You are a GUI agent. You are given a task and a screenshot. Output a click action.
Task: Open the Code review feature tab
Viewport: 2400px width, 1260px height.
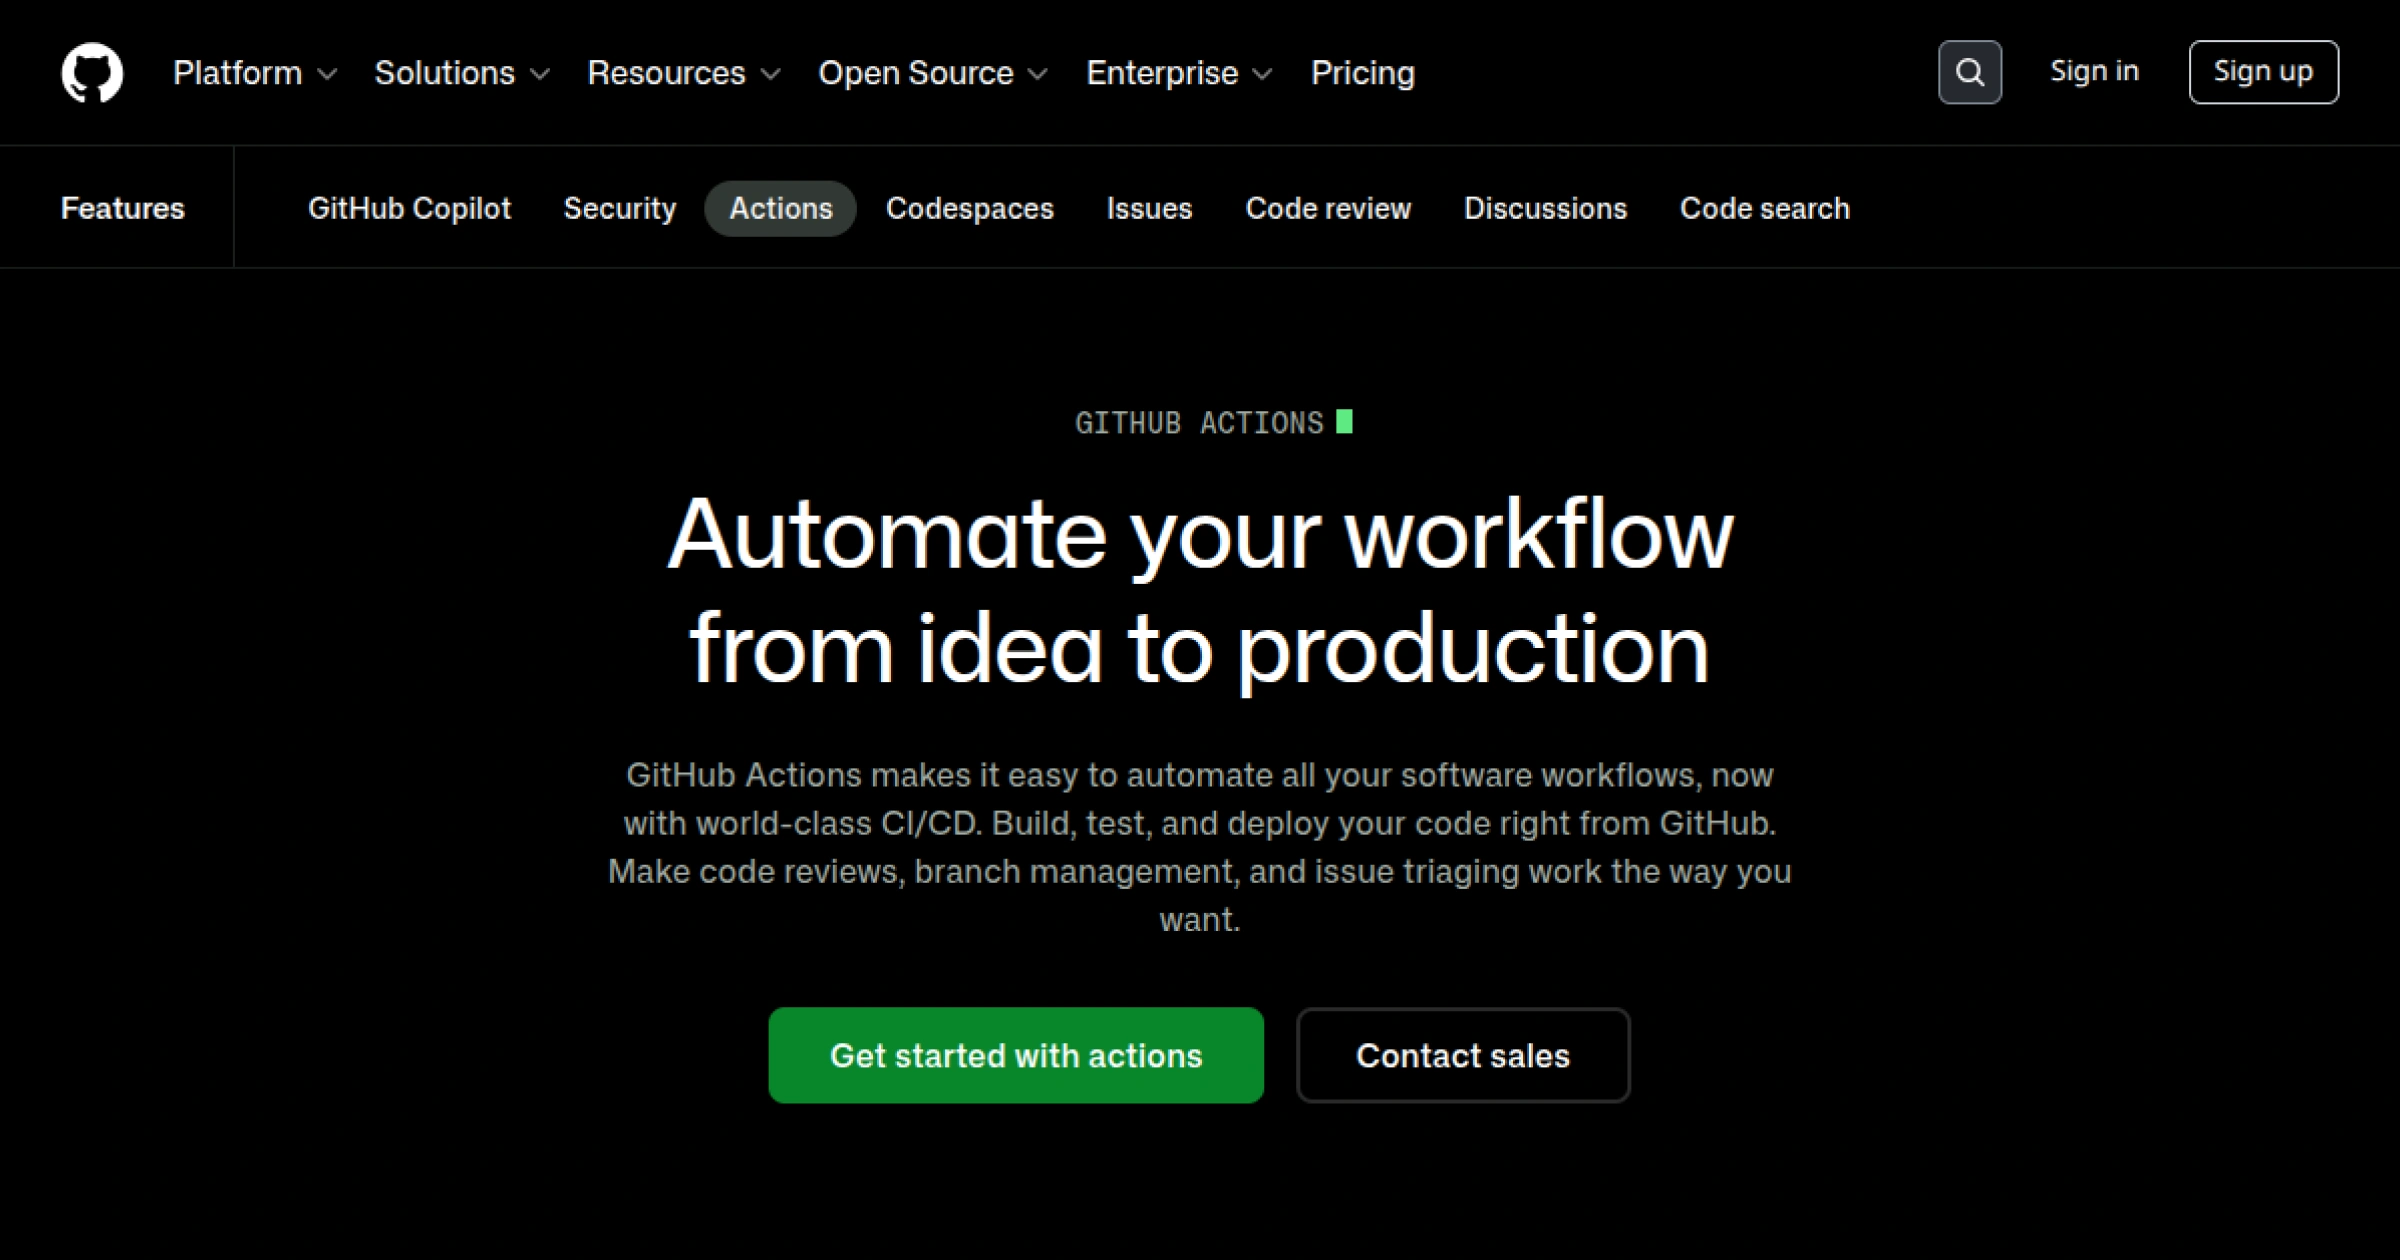(1328, 208)
